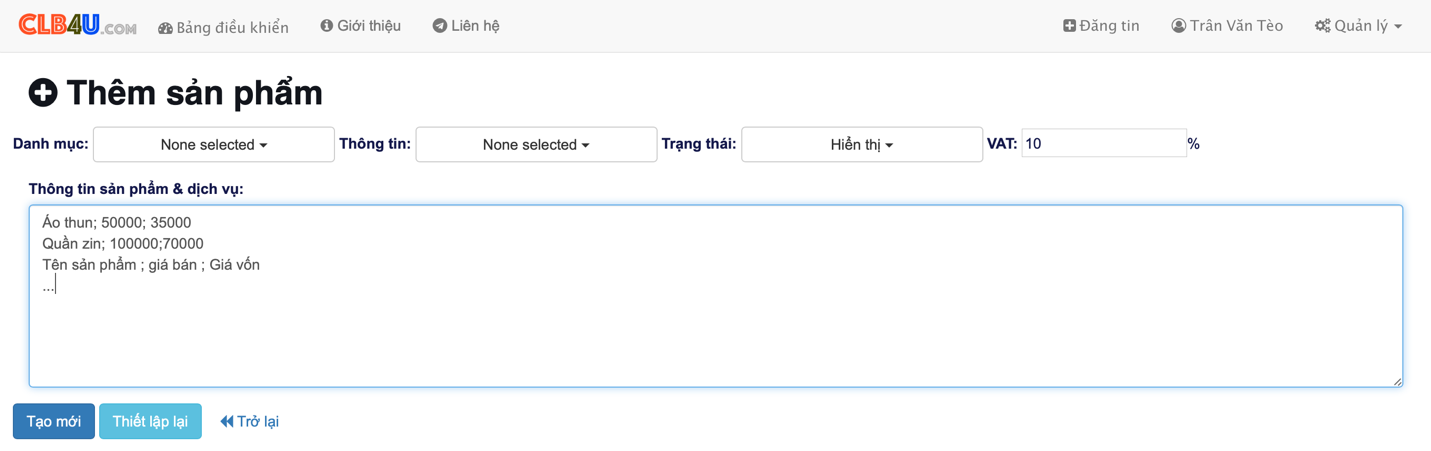Expand the Quản lý menu caret
This screenshot has width=1431, height=451.
pyautogui.click(x=1398, y=27)
